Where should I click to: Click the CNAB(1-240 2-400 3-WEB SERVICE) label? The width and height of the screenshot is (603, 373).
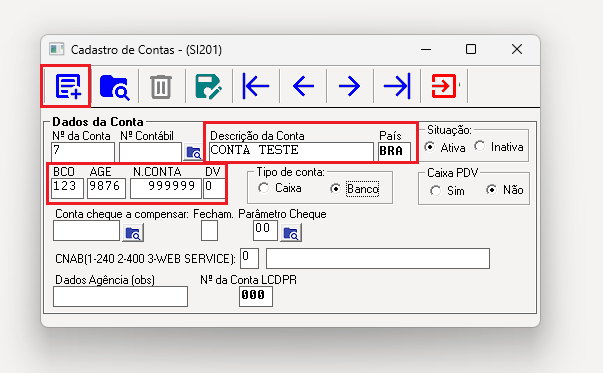point(145,259)
